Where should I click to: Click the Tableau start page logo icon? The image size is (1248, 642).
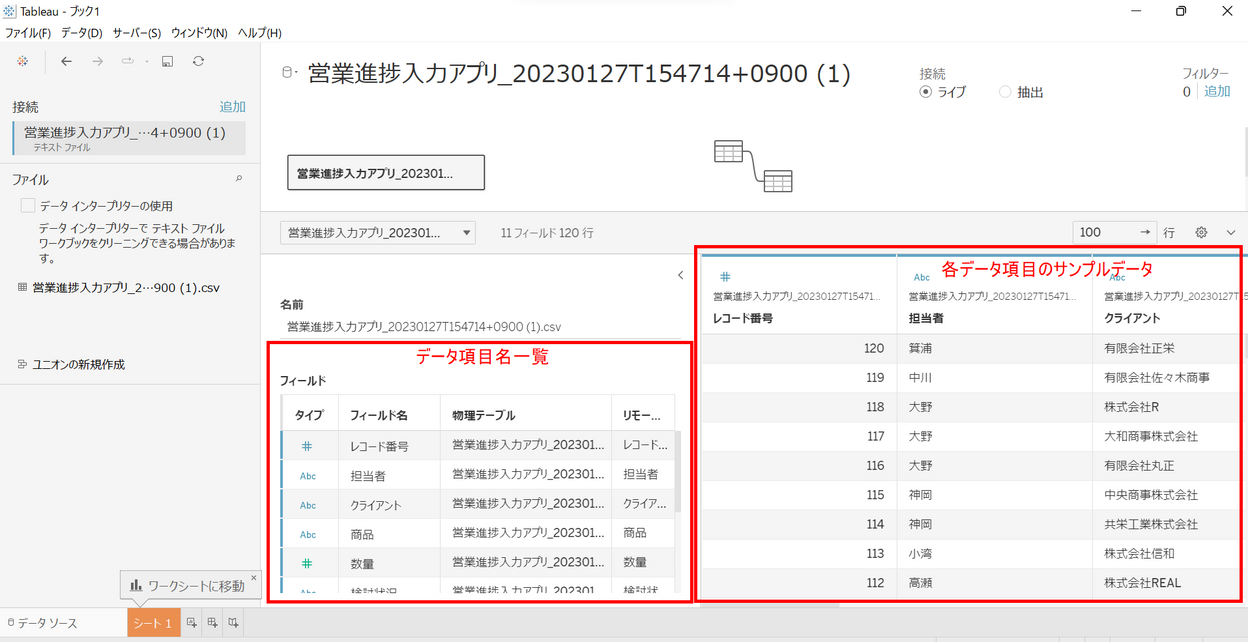tap(23, 61)
